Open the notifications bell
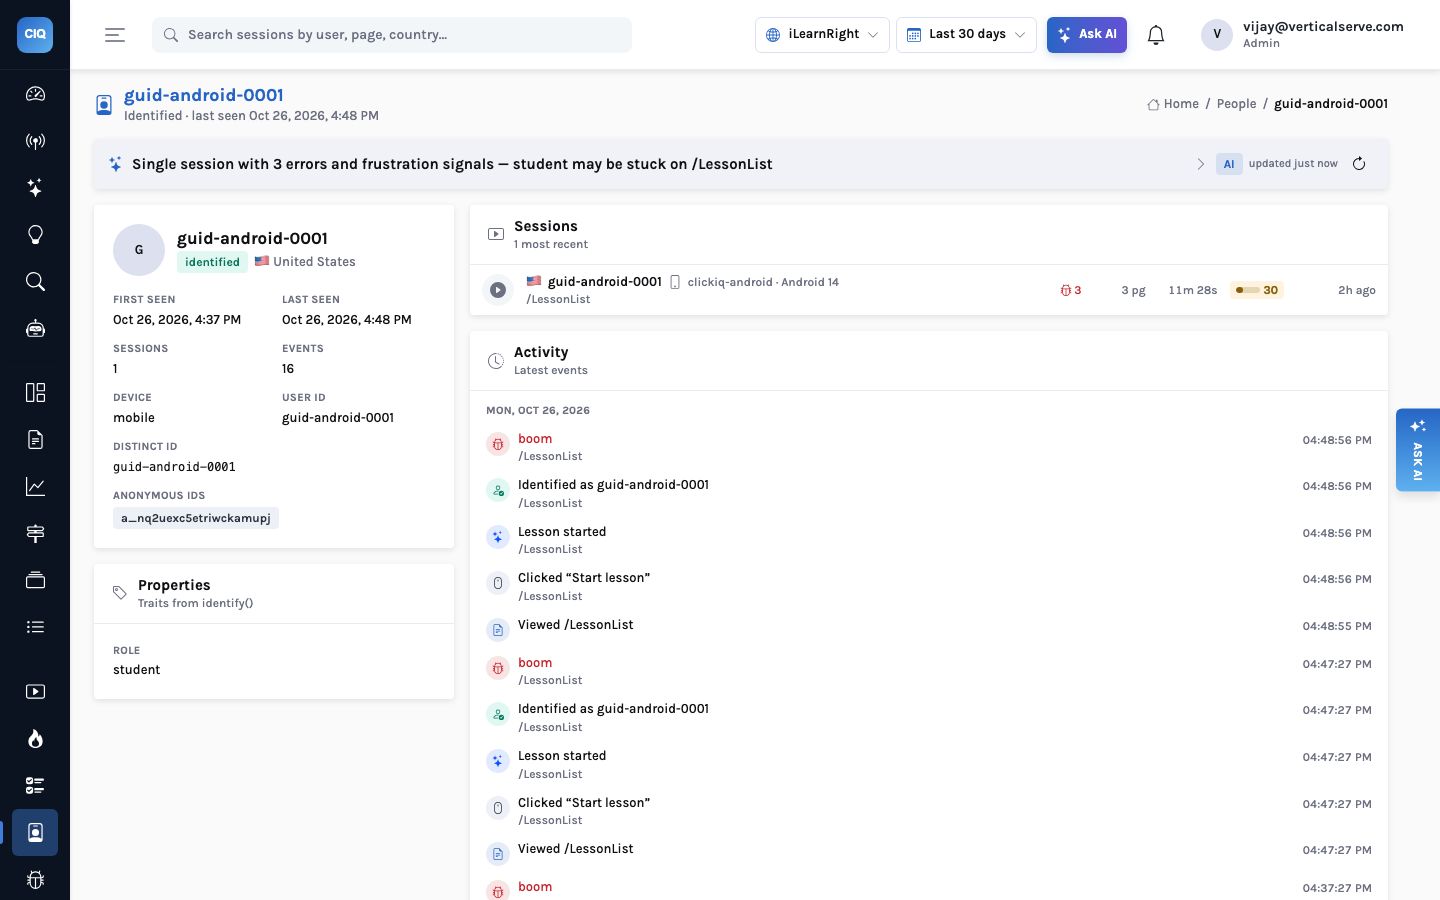The width and height of the screenshot is (1440, 900). (x=1156, y=35)
